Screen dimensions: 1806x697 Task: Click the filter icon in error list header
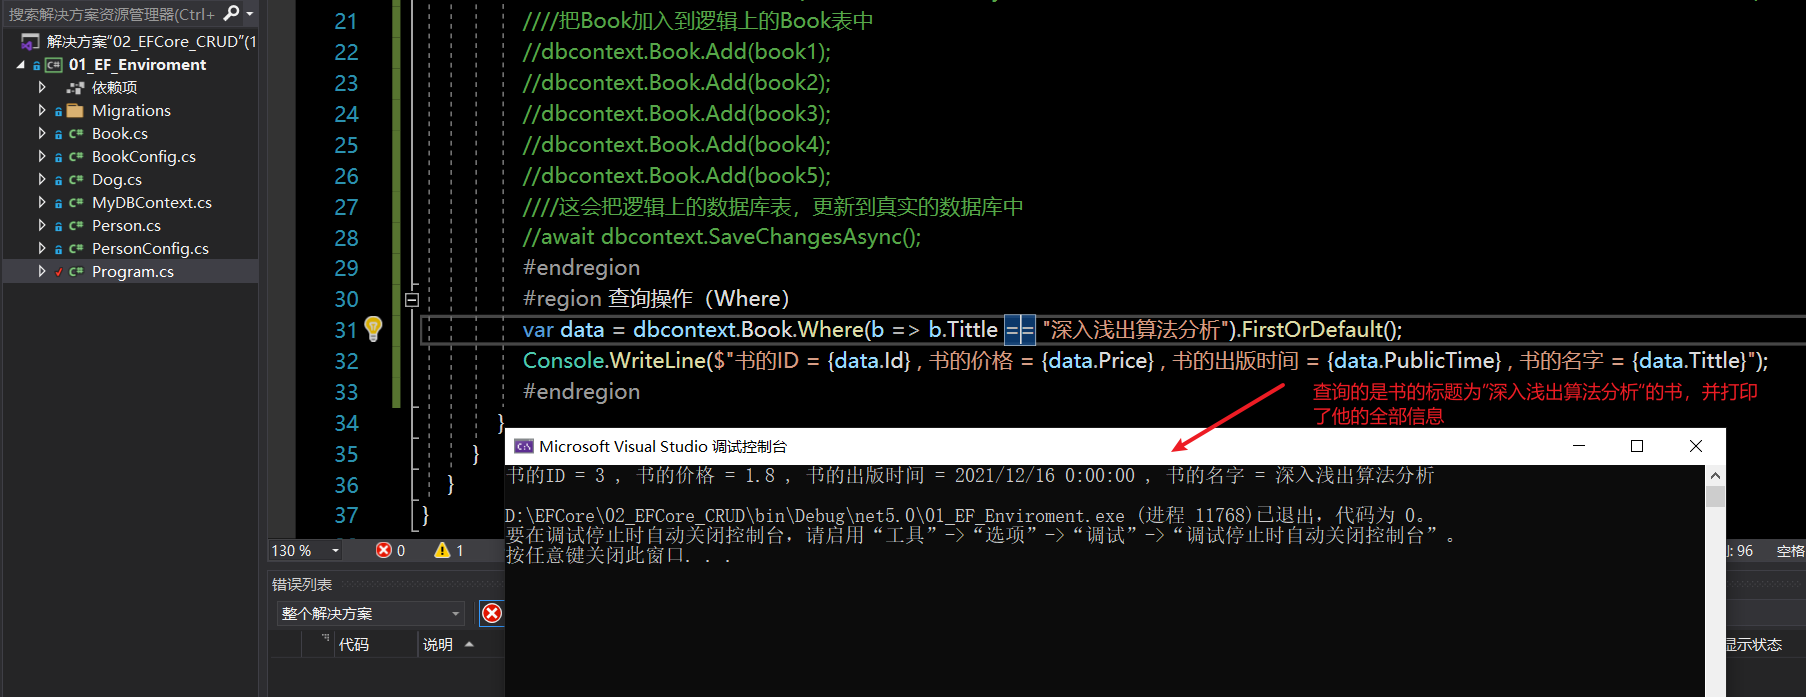click(325, 638)
